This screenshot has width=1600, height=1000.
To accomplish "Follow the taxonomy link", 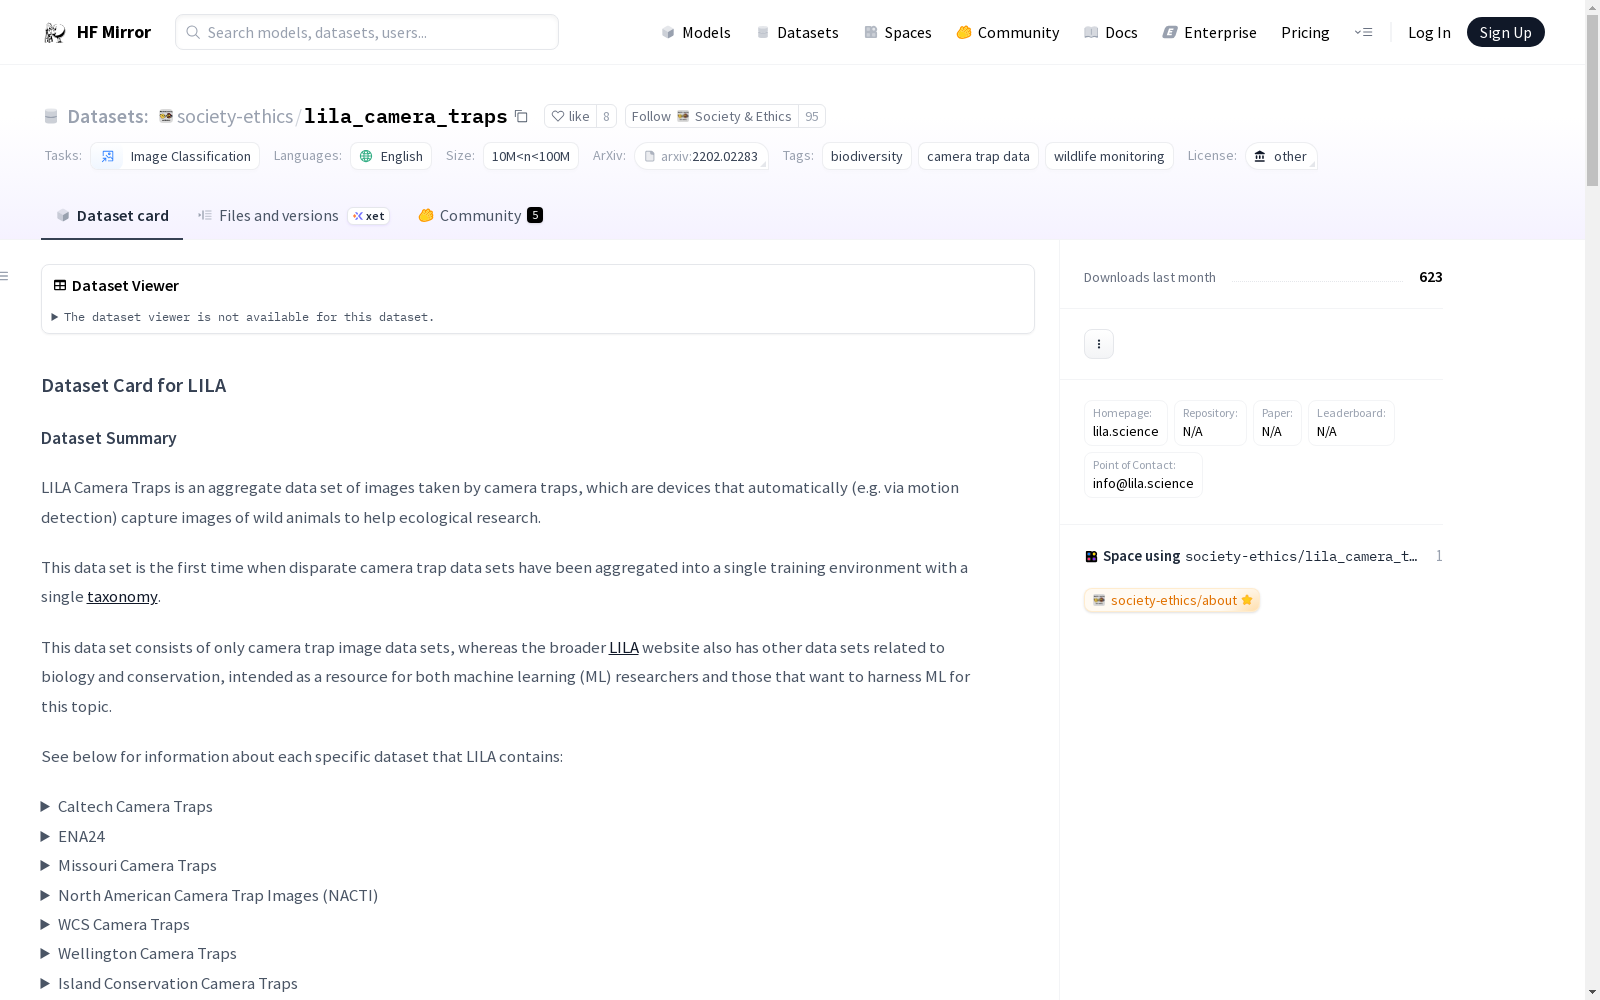I will (122, 597).
